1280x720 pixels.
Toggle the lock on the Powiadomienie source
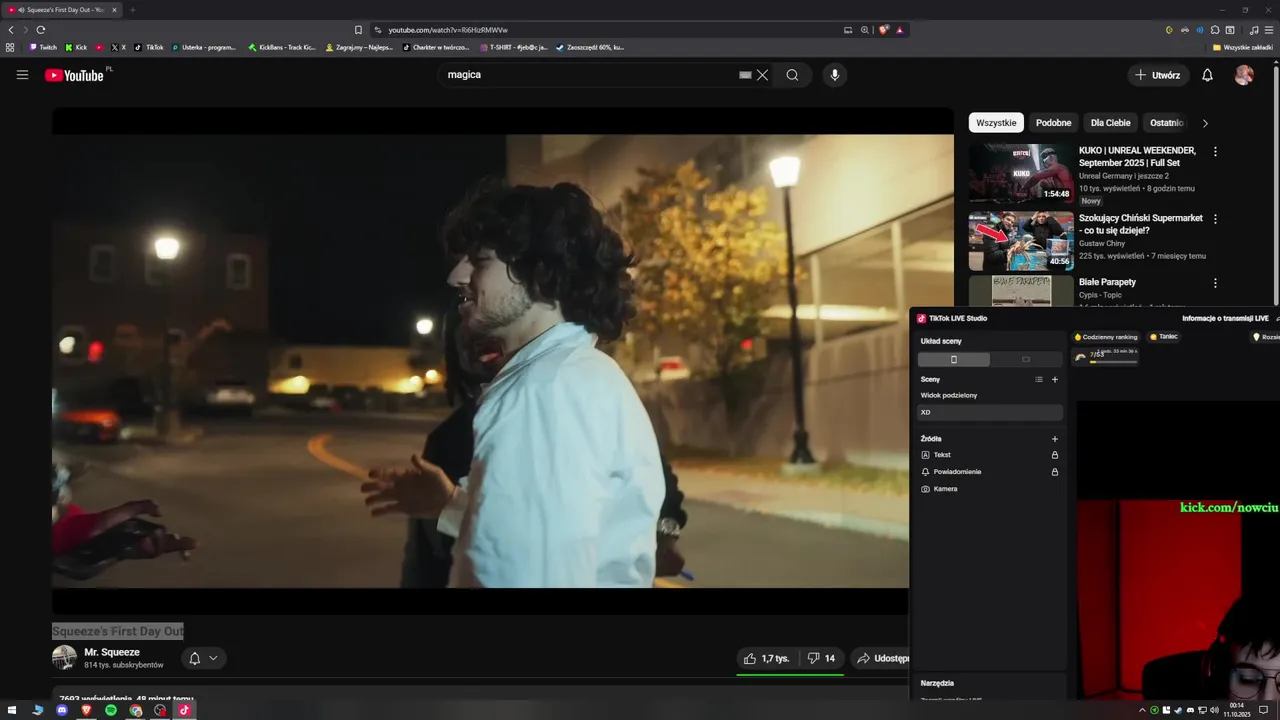[1055, 472]
